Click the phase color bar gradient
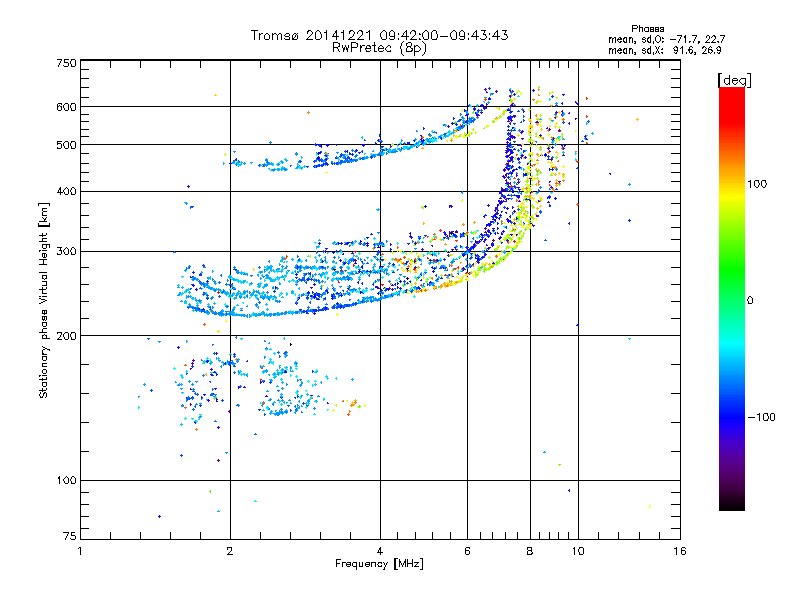This screenshot has width=800, height=600. click(x=732, y=298)
